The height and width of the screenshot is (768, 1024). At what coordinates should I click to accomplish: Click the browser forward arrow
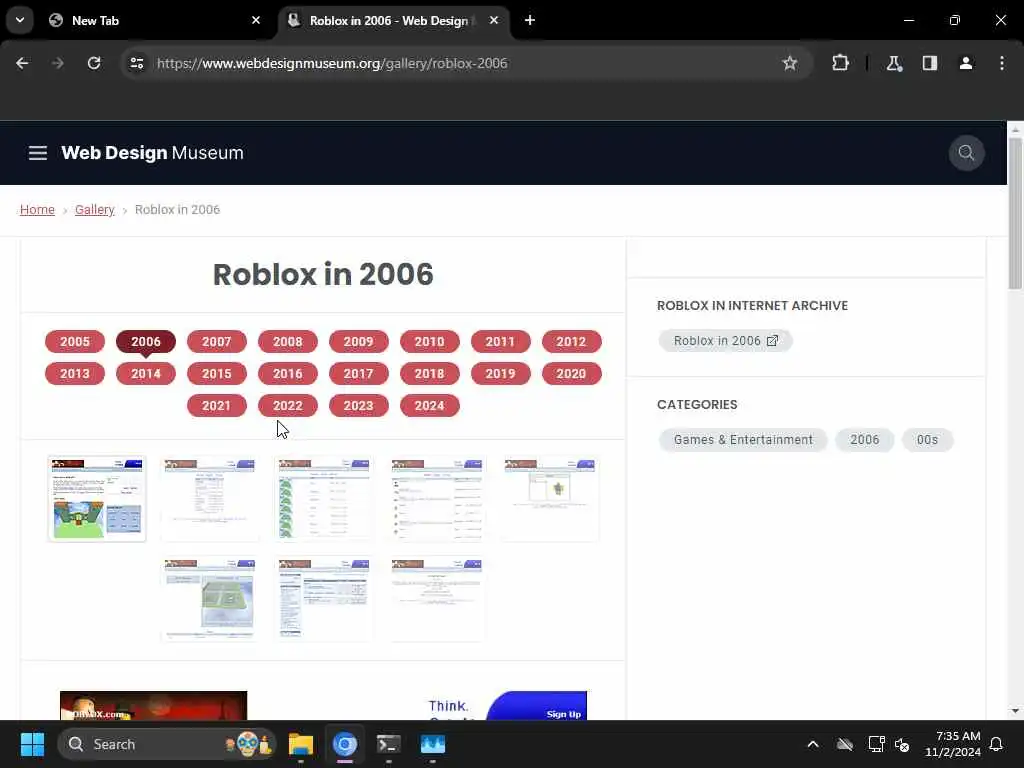(x=57, y=63)
